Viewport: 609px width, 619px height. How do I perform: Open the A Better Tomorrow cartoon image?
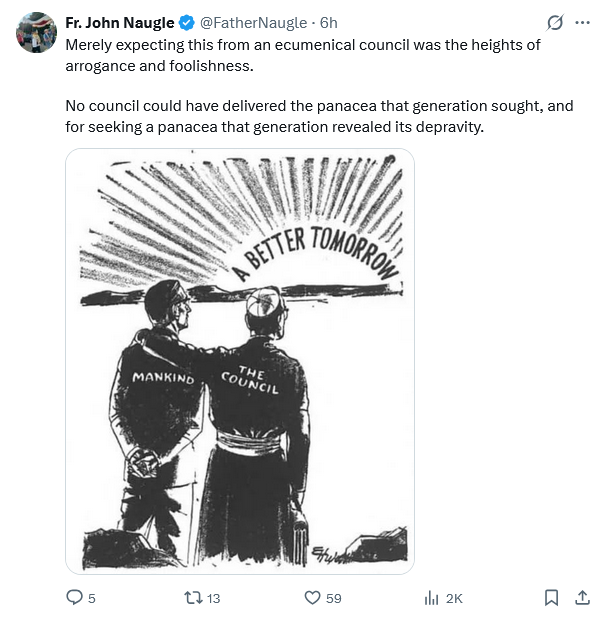240,361
